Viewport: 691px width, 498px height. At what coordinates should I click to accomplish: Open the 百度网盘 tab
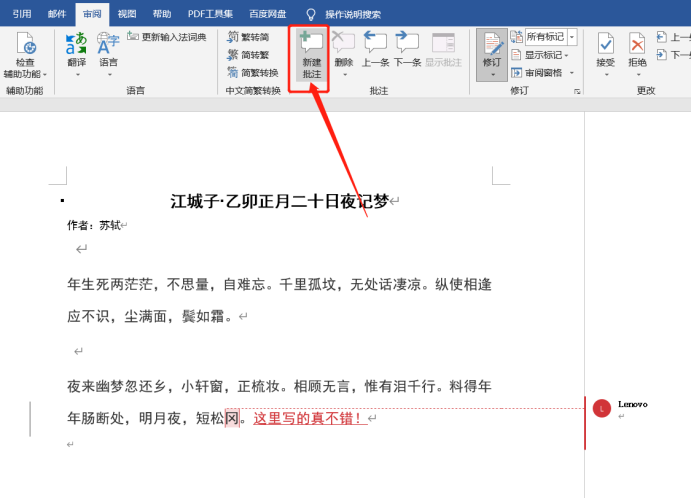click(x=267, y=14)
